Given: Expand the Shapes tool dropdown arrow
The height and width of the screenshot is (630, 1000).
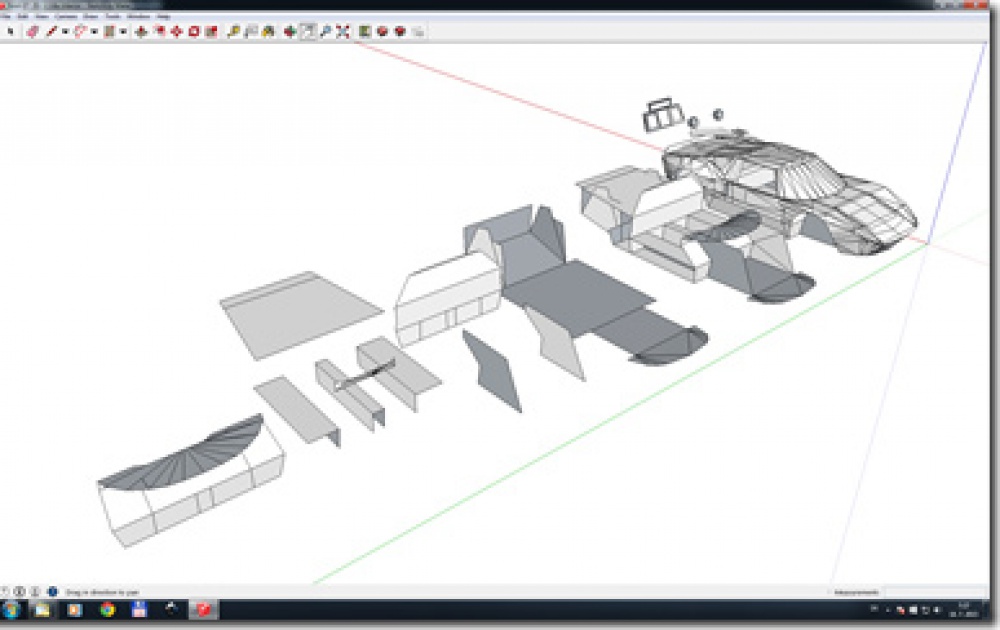Looking at the screenshot, I should (123, 31).
